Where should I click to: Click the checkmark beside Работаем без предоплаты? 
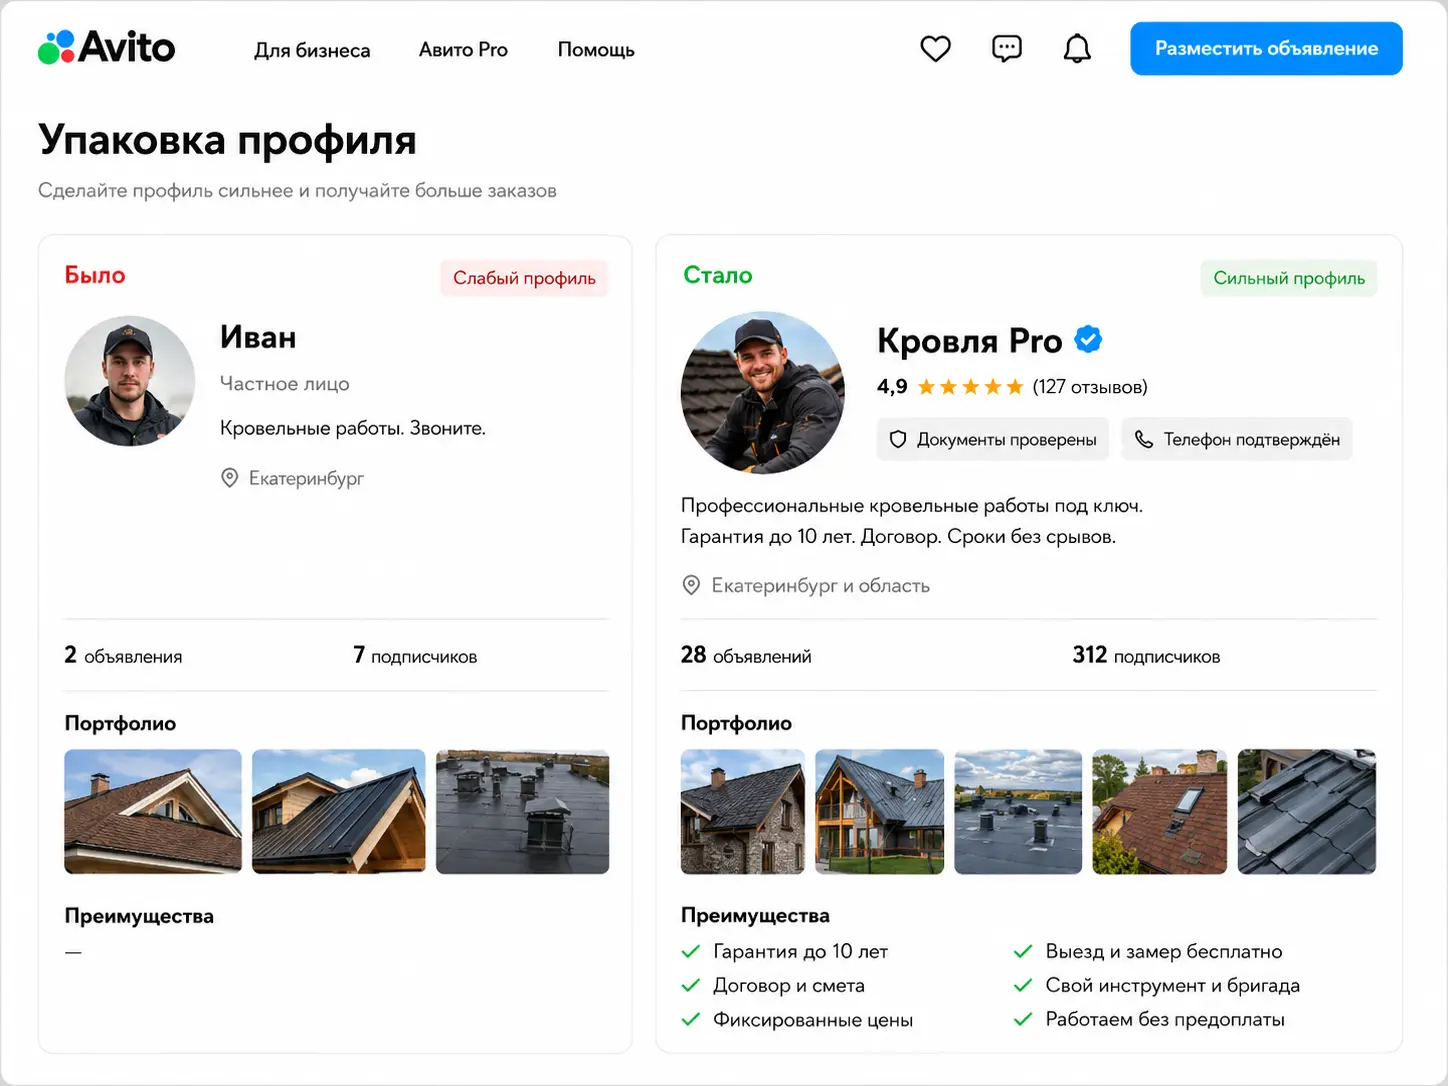[x=1023, y=1019]
